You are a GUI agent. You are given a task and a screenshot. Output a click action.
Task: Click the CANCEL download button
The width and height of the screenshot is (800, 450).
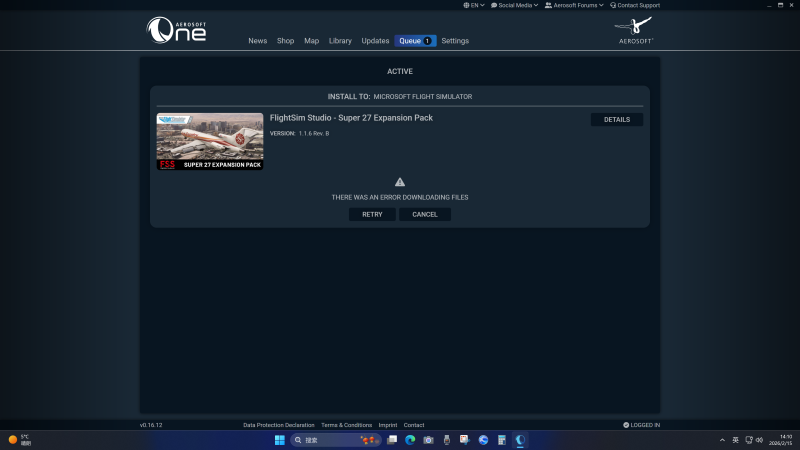pos(425,214)
